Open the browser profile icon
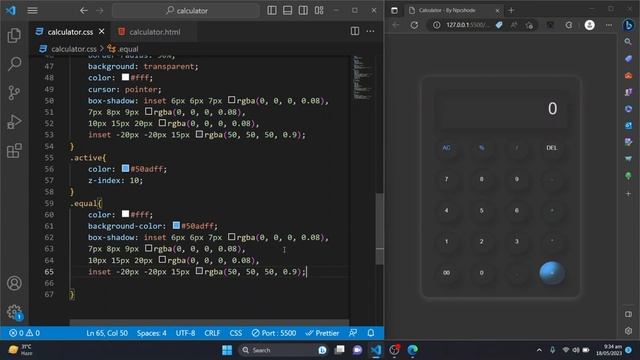This screenshot has height=360, width=640. pyautogui.click(x=589, y=25)
